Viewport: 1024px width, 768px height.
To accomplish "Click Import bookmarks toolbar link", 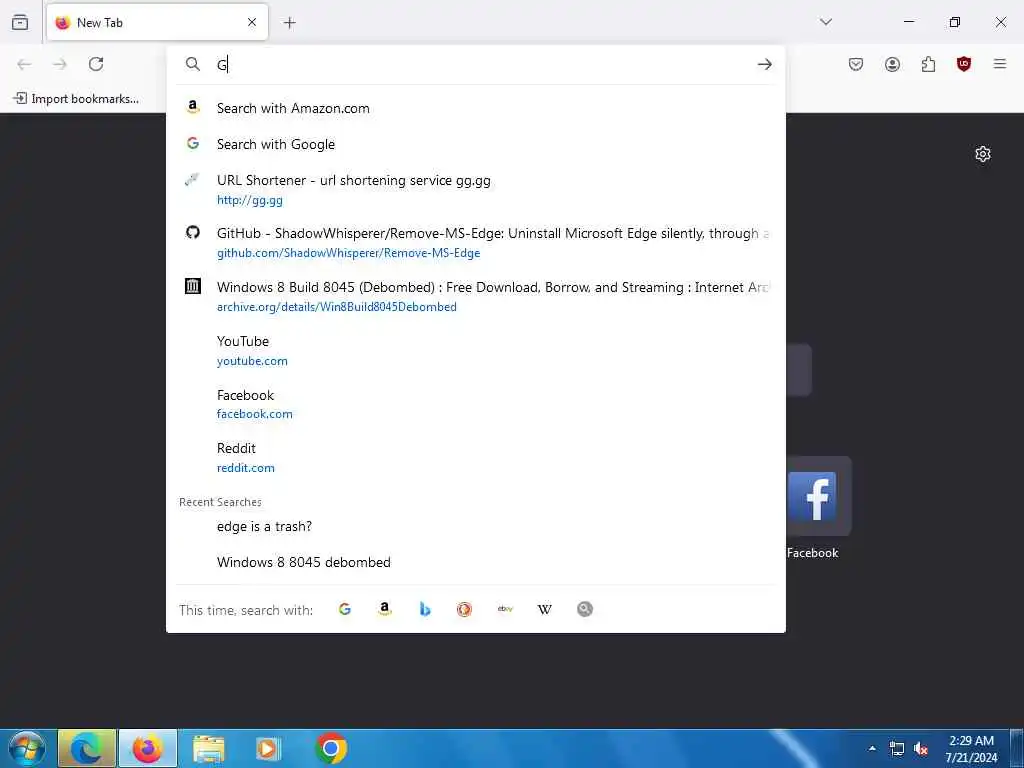I will (x=76, y=99).
